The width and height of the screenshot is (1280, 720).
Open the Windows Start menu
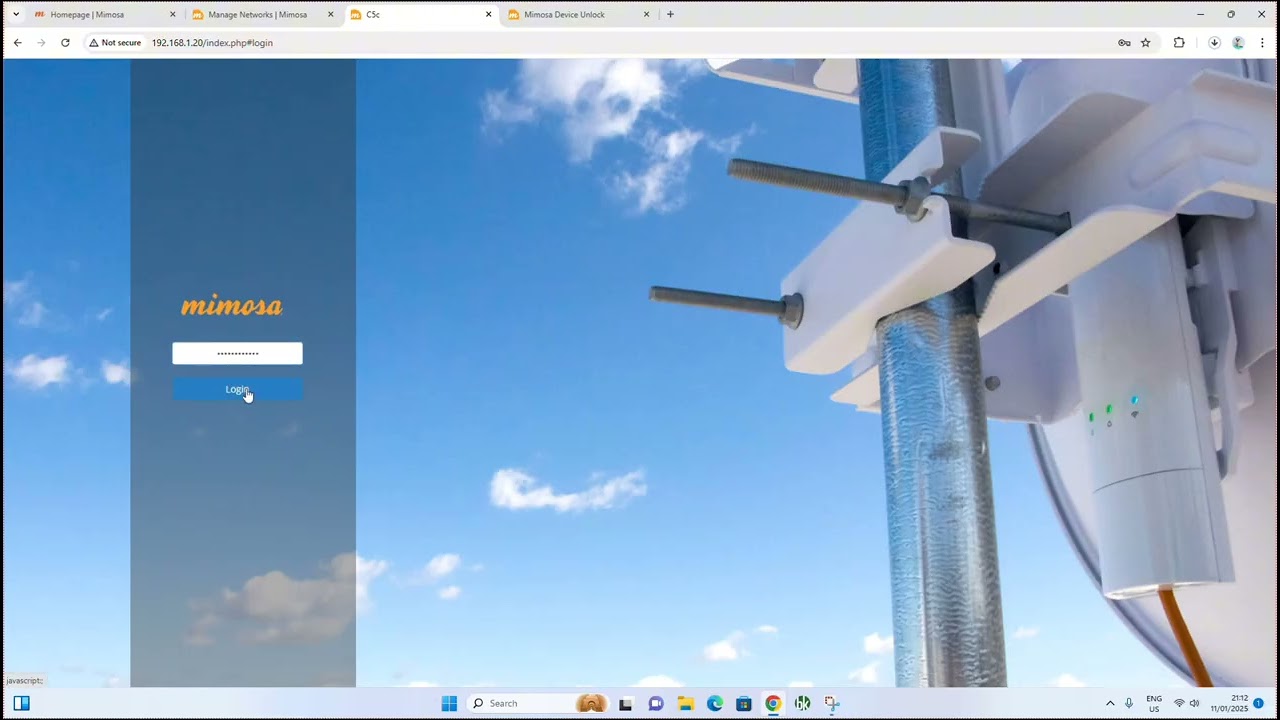[x=449, y=703]
